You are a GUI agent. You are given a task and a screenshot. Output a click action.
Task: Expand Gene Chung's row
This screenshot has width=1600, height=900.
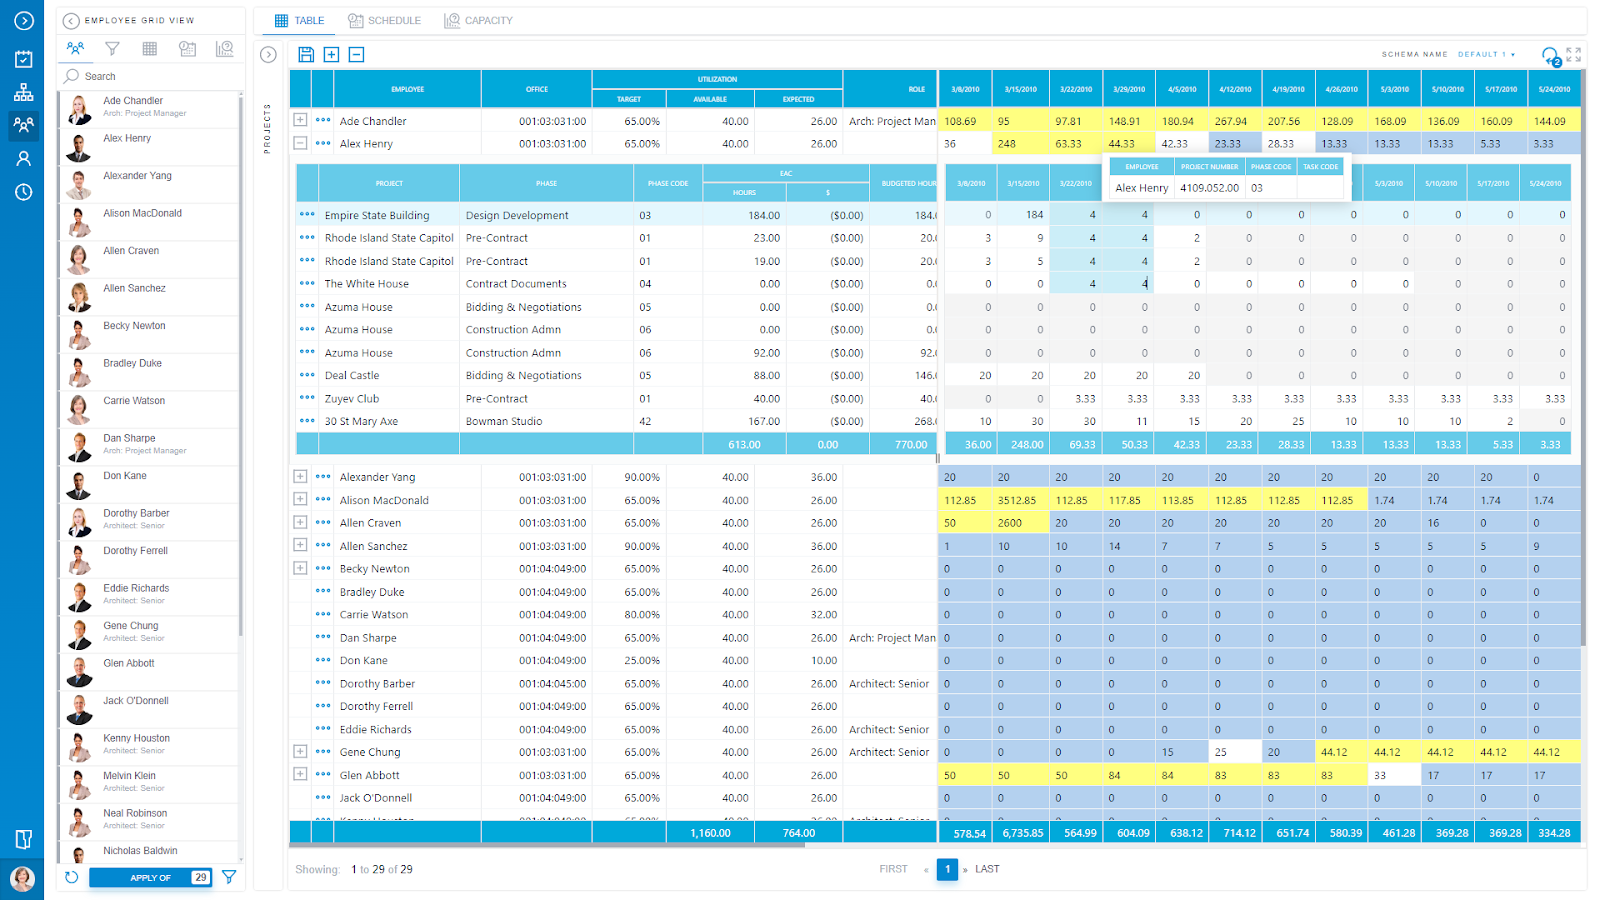pyautogui.click(x=300, y=751)
